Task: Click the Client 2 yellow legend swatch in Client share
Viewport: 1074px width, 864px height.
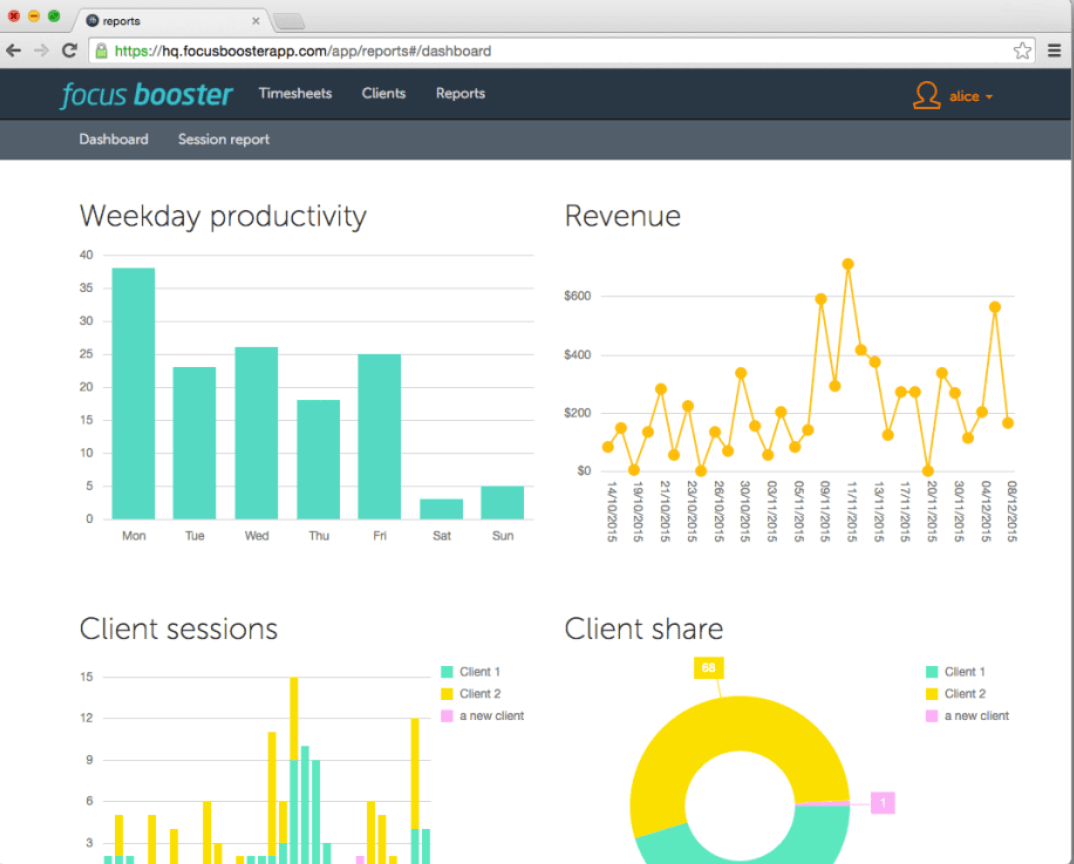Action: [932, 694]
